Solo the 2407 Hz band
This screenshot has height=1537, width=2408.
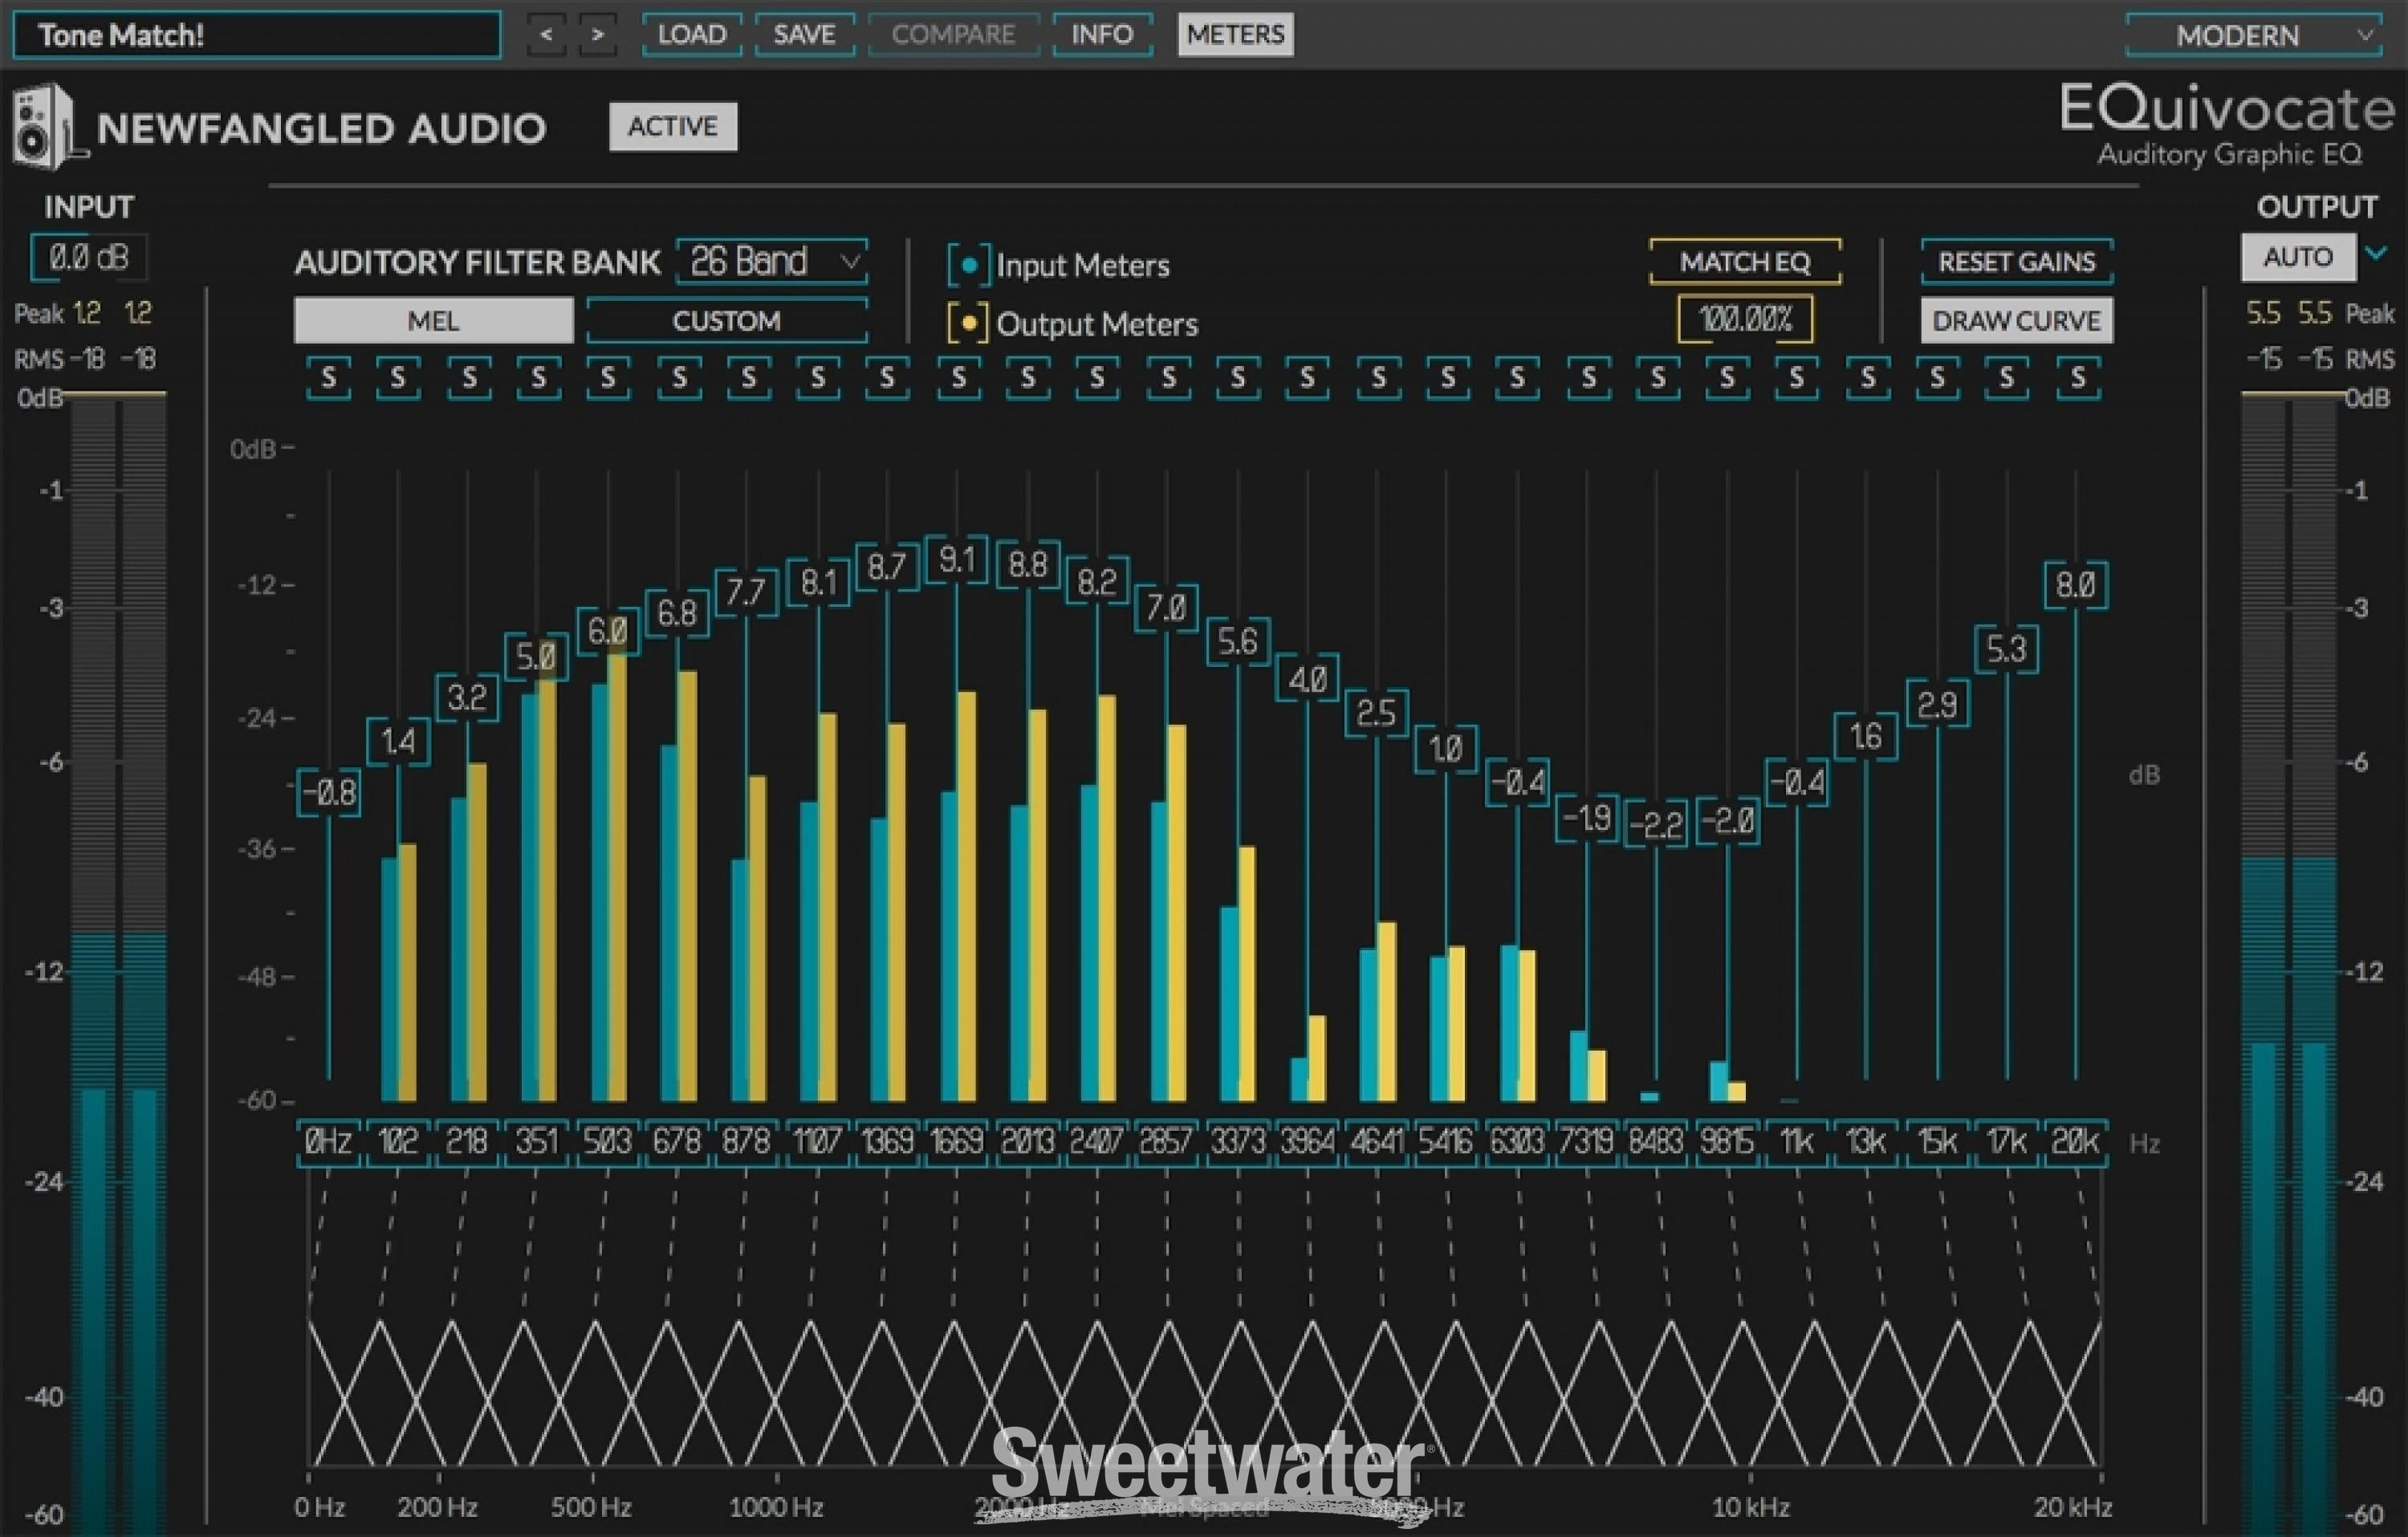(x=1098, y=378)
